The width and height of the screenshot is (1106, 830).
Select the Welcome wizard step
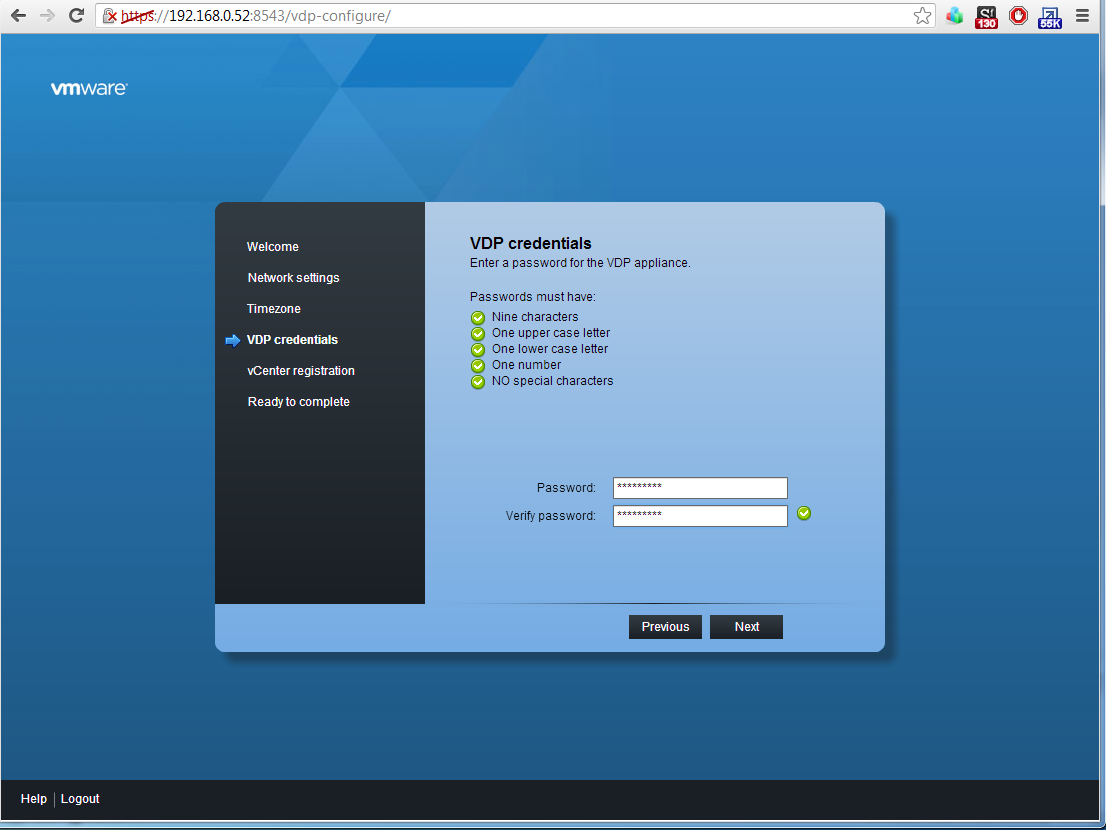[272, 247]
